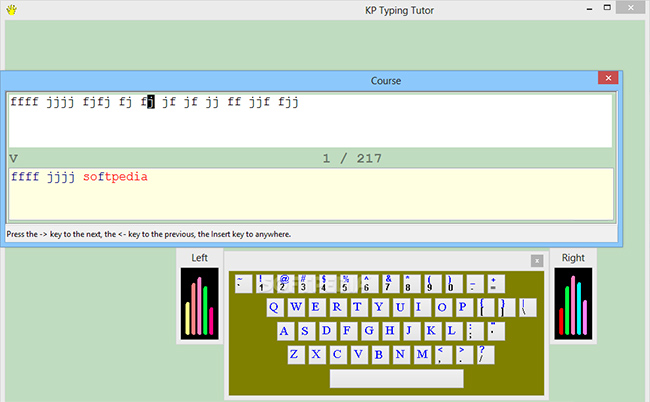
Task: Close the Course window
Action: pos(608,78)
